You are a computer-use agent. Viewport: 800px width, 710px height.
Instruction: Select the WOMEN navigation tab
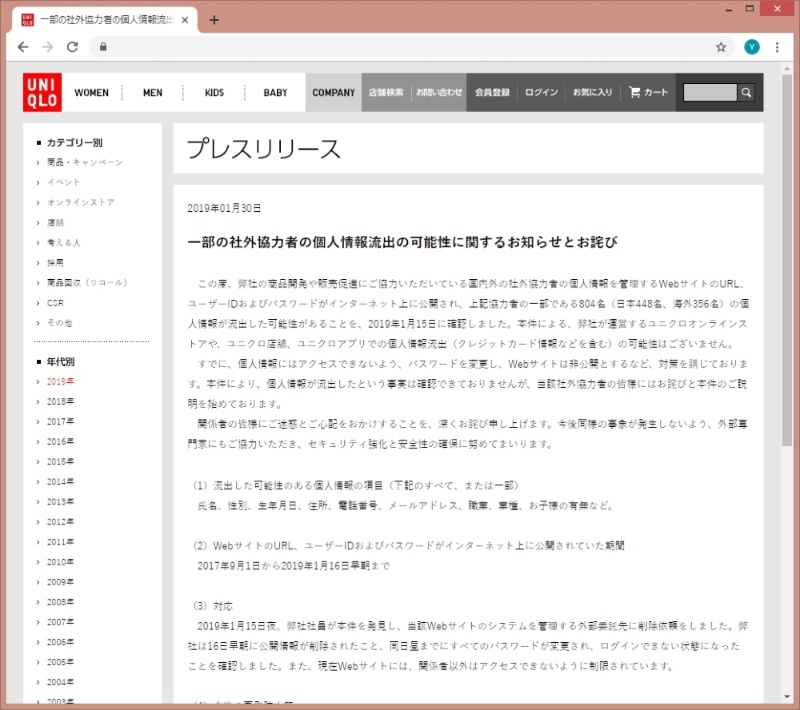pyautogui.click(x=91, y=93)
